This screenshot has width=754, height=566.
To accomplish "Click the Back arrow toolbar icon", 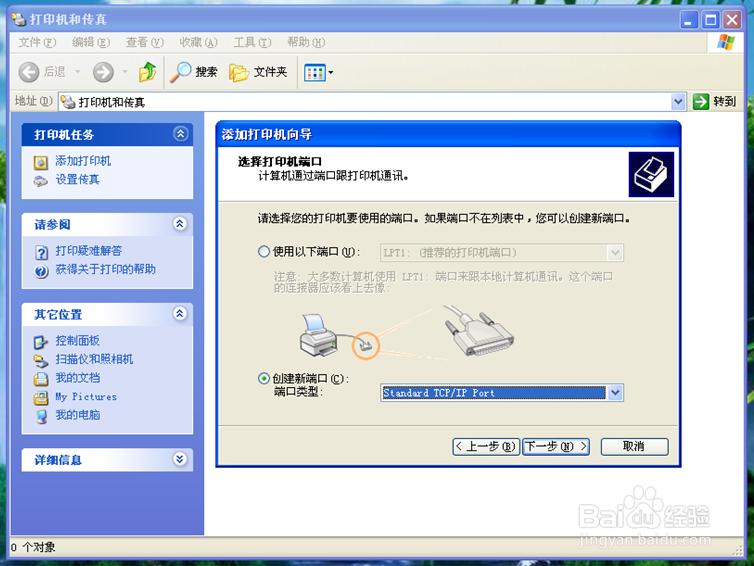I will tap(29, 72).
